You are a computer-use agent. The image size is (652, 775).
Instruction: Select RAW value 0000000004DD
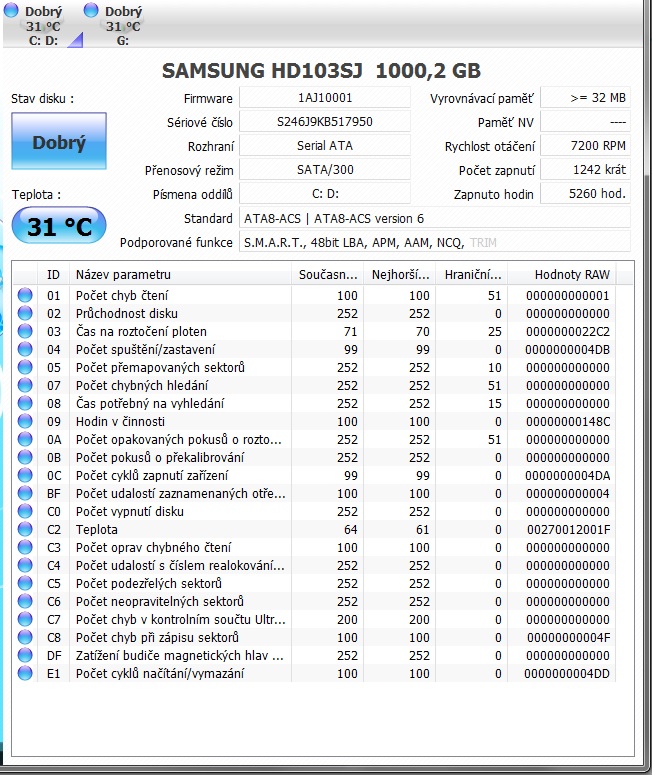click(567, 673)
